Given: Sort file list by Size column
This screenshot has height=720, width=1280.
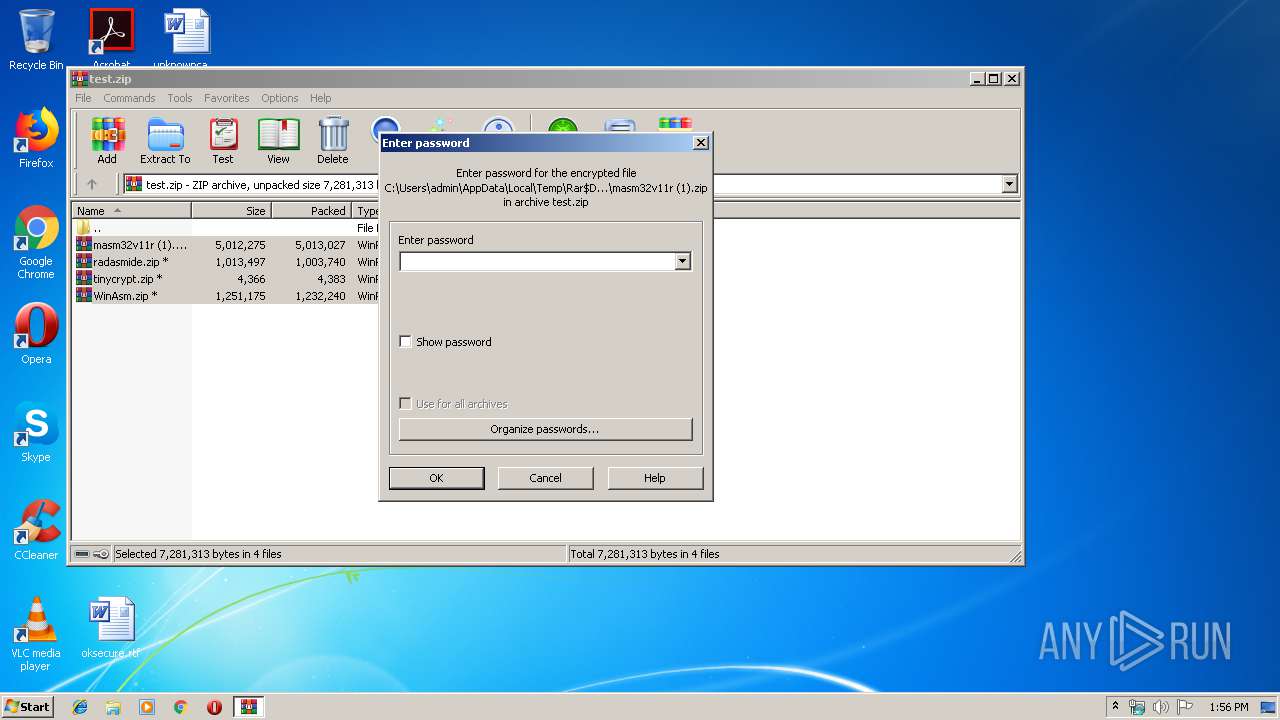Looking at the screenshot, I should tap(231, 211).
